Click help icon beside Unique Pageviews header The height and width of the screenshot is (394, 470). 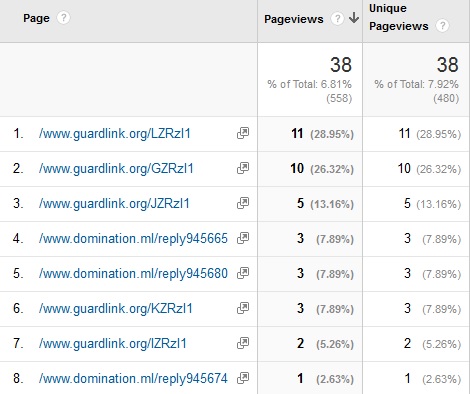443,26
